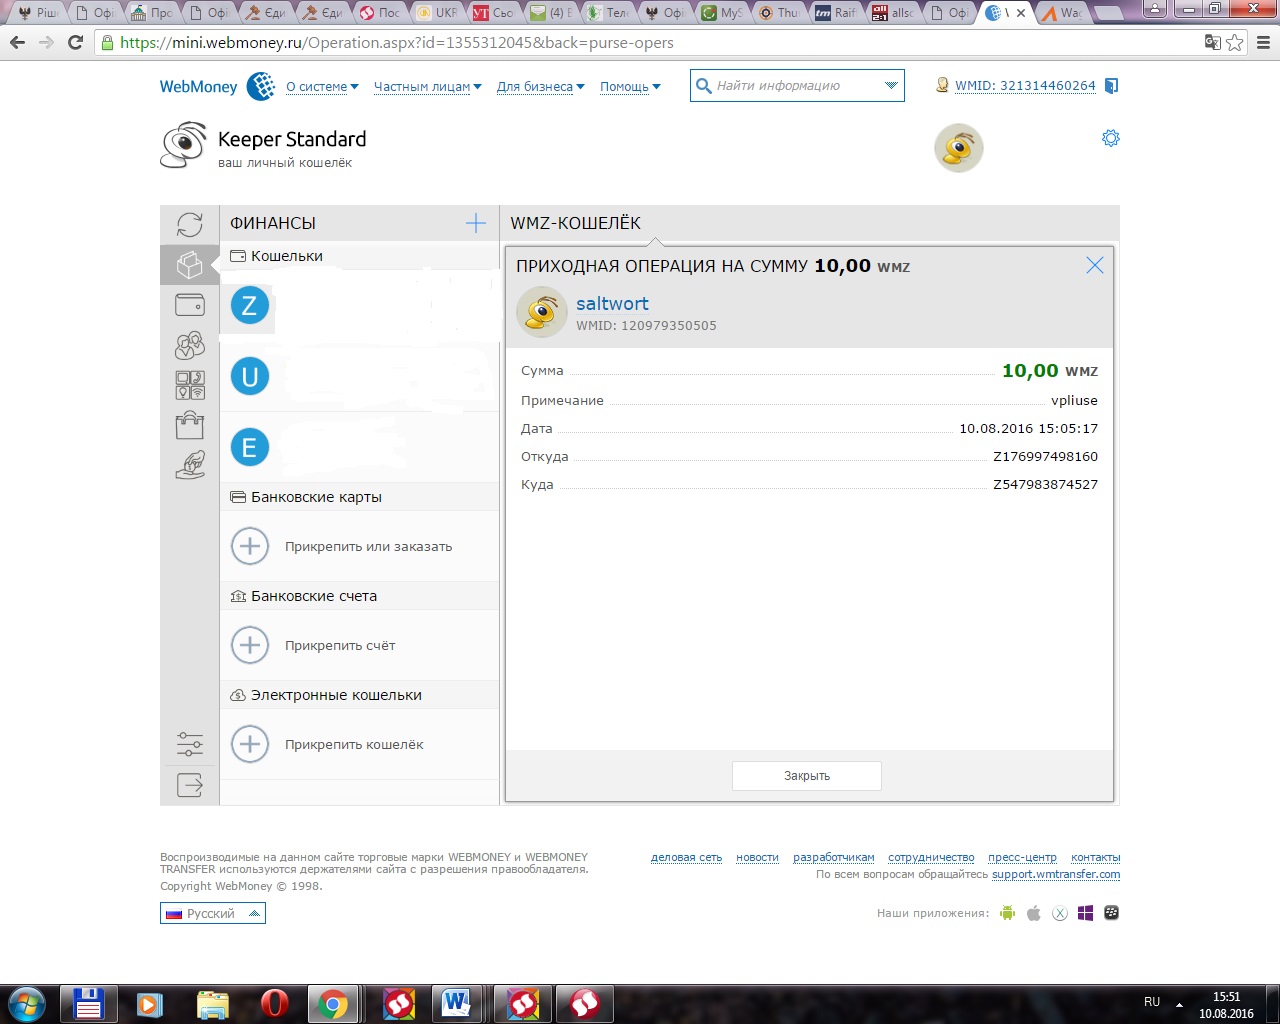This screenshot has width=1280, height=1024.
Task: Select the E wallet icon
Action: pyautogui.click(x=250, y=447)
